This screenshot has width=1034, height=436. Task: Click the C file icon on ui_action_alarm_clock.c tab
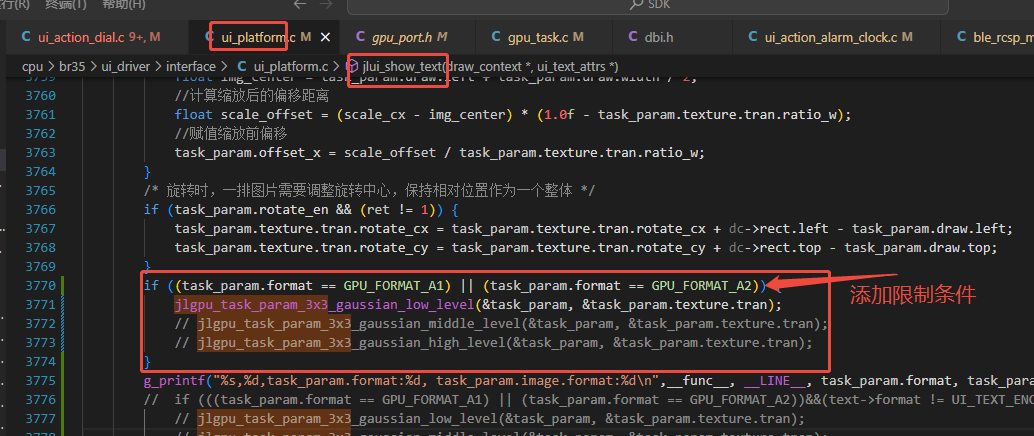(752, 38)
